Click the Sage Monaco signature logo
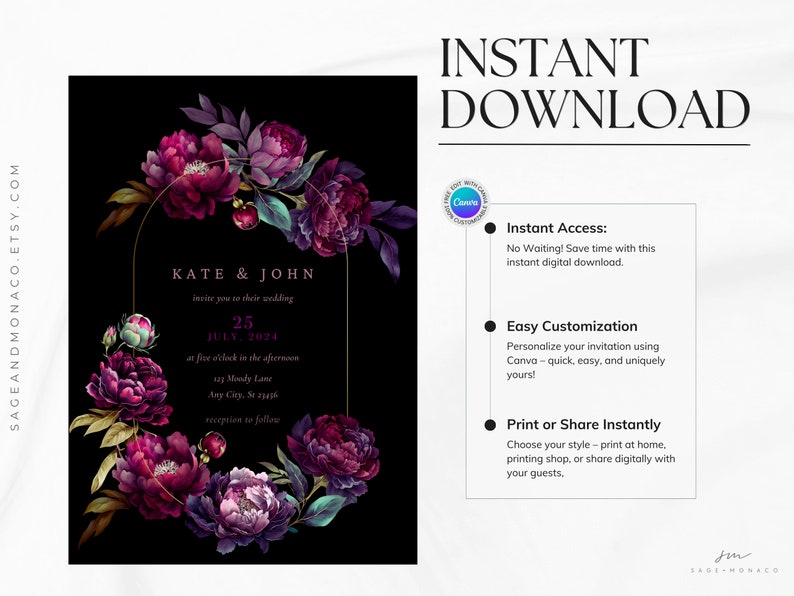Image resolution: width=794 pixels, height=596 pixels. (x=735, y=561)
